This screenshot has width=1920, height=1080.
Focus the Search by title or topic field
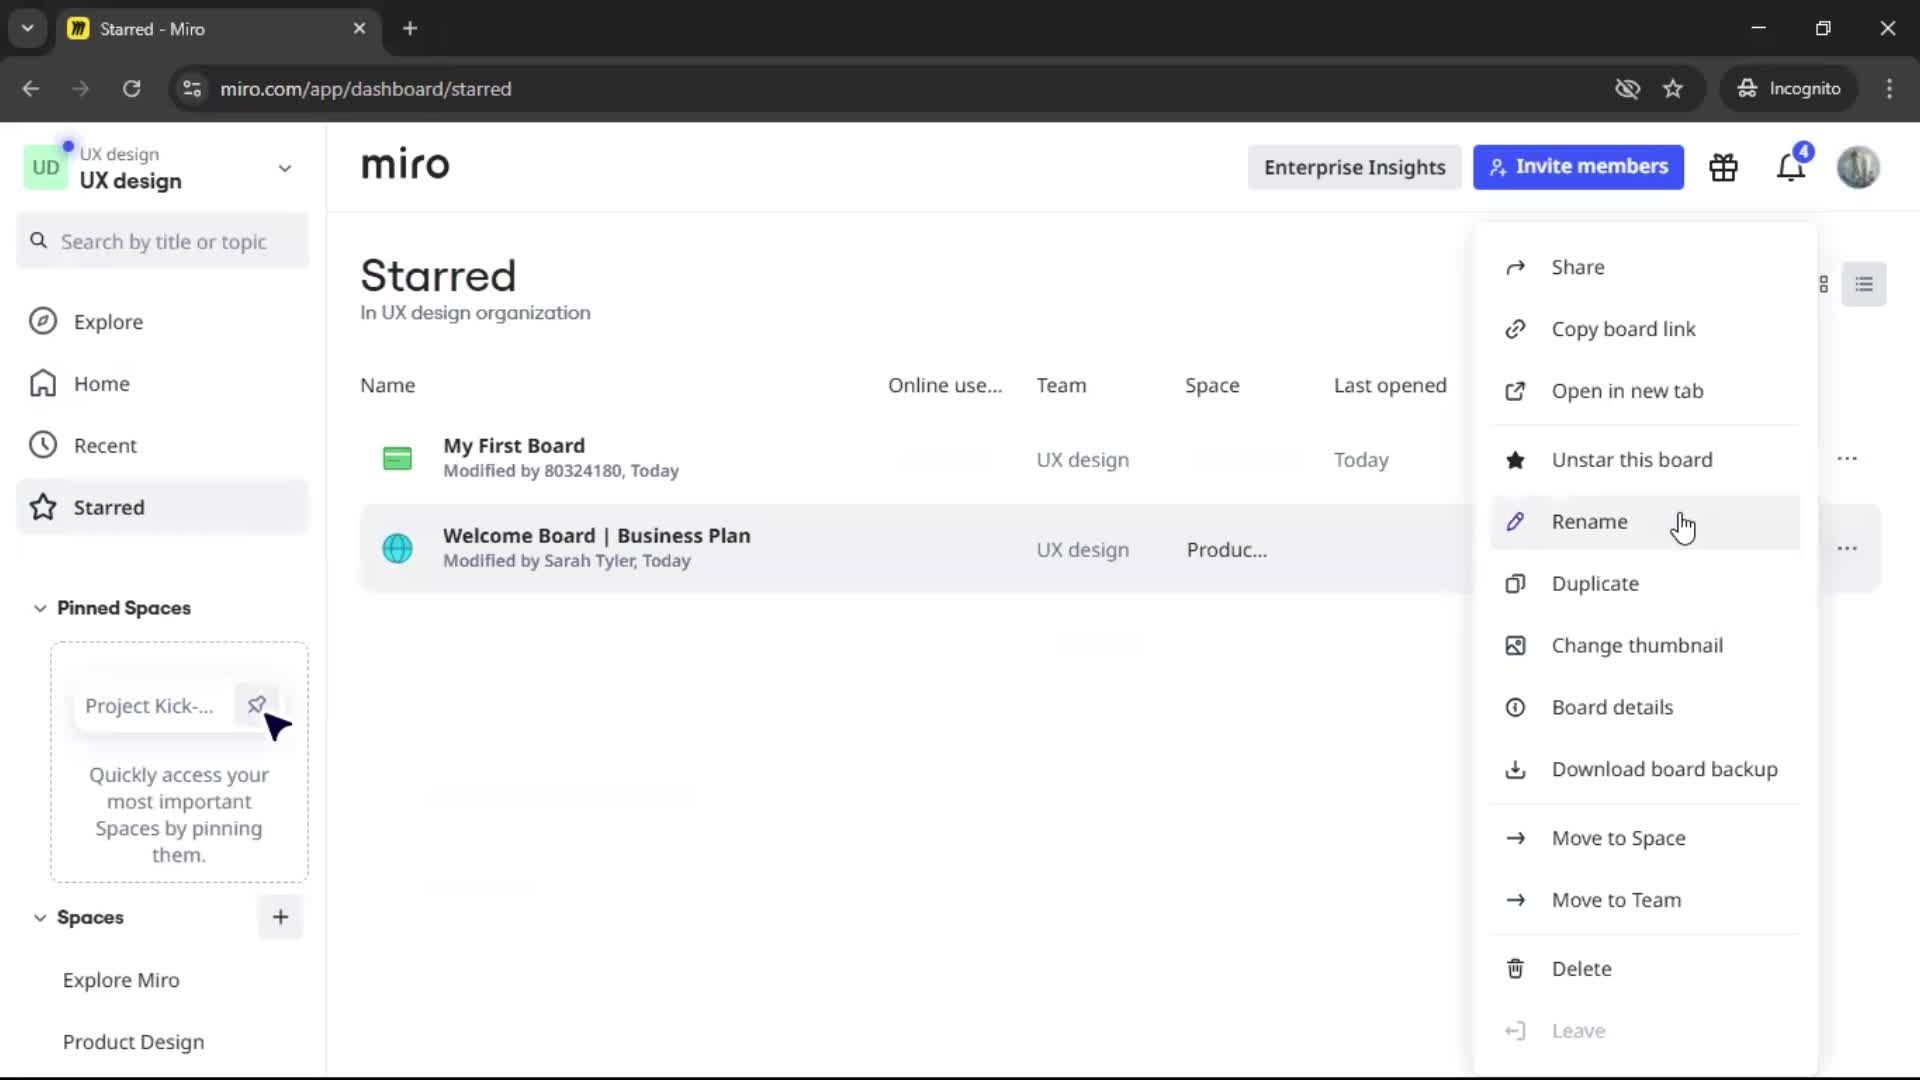click(x=163, y=241)
